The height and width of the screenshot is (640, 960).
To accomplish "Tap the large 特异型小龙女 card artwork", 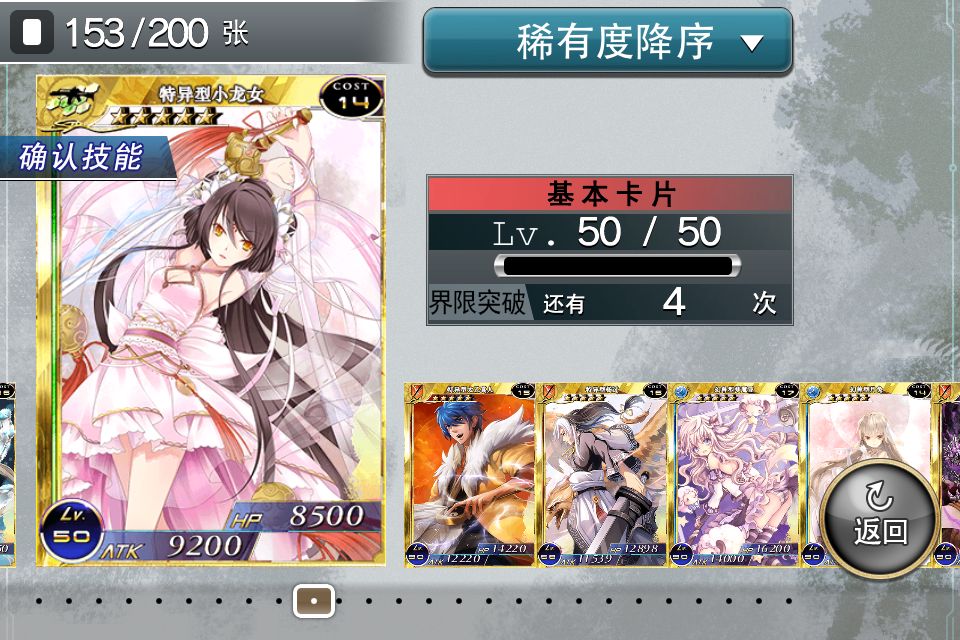I will [211, 320].
